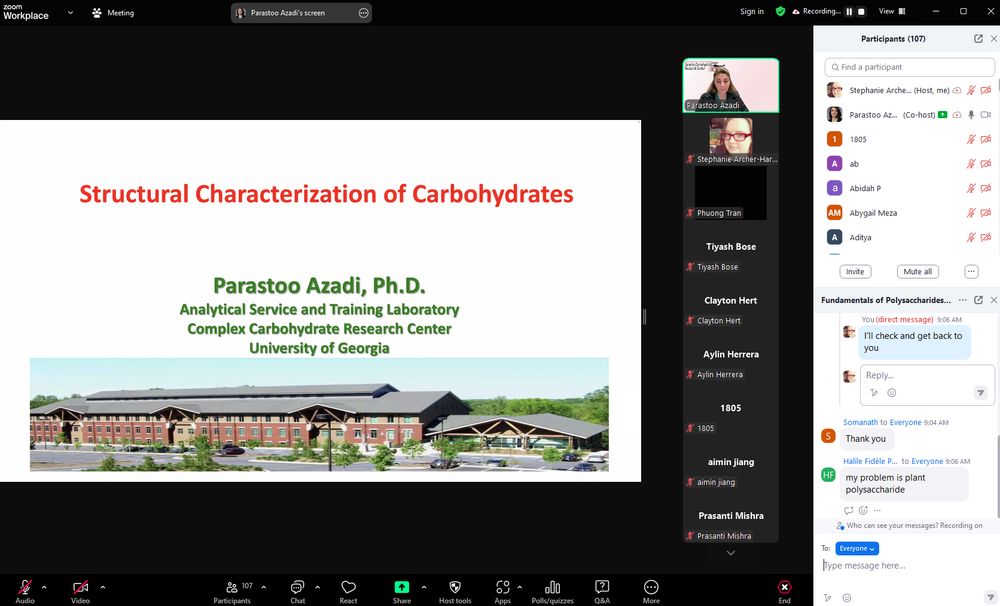
Task: Click the Find a participant search field
Action: coord(910,67)
